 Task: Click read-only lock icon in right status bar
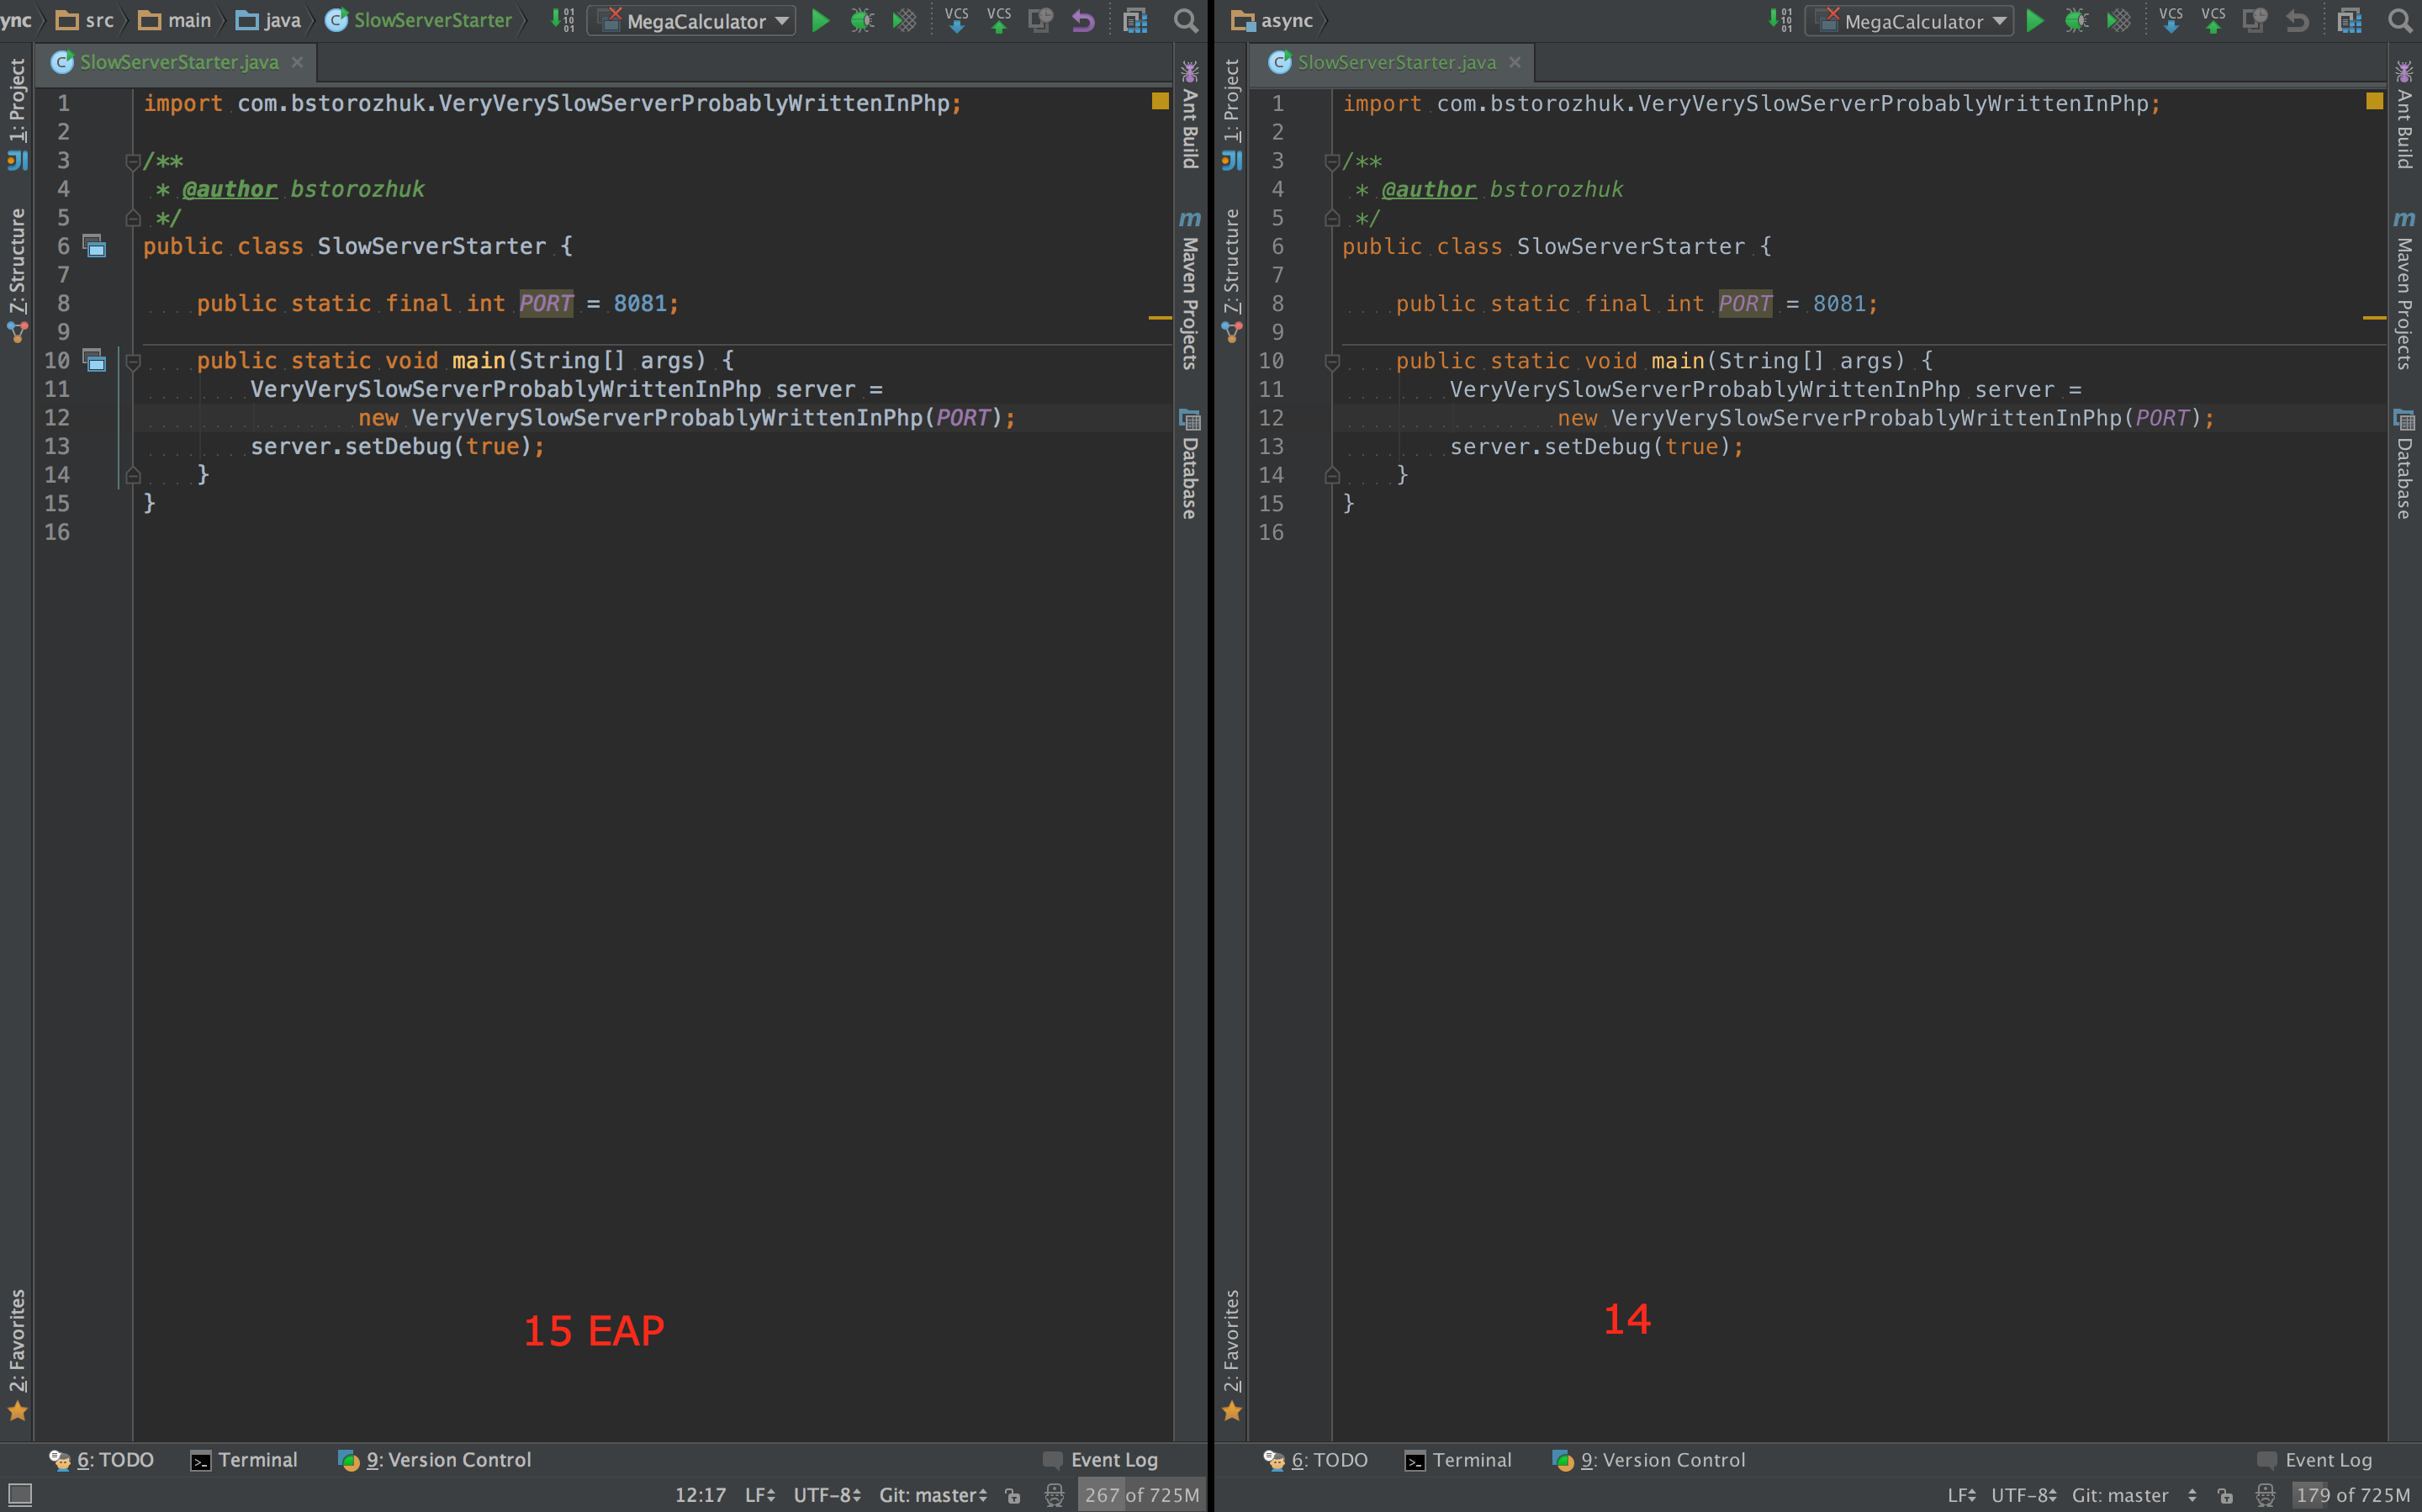click(2225, 1496)
